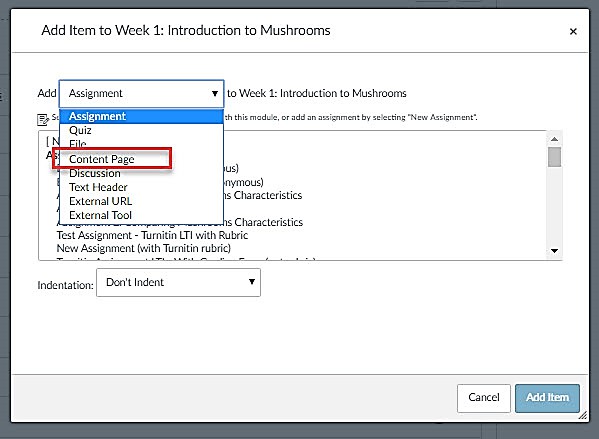Pick External URL from the list
Viewport: 599px width, 439px height.
pos(141,201)
